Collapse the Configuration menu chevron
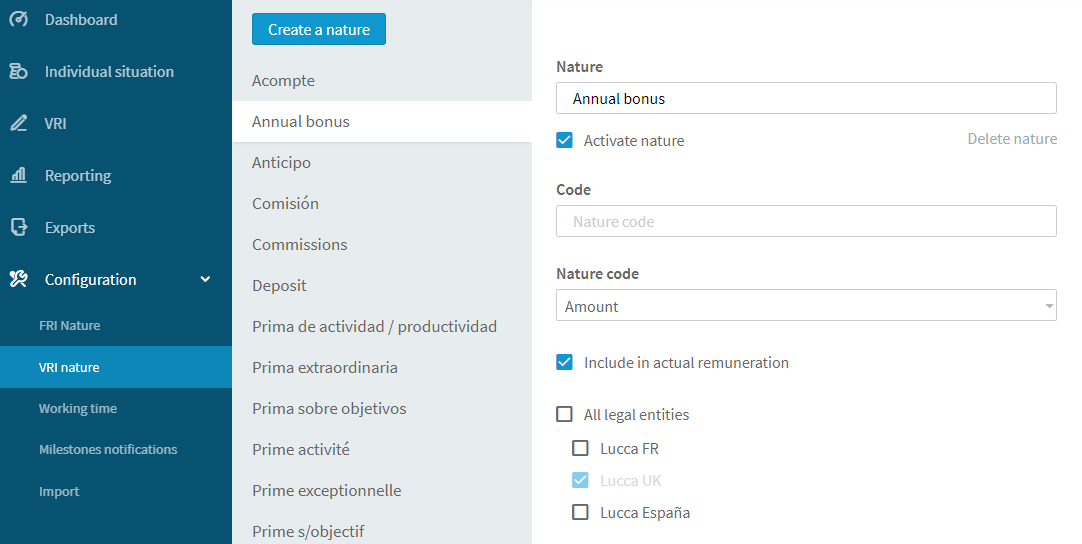Screen dimensions: 1082x544 pyautogui.click(x=205, y=279)
